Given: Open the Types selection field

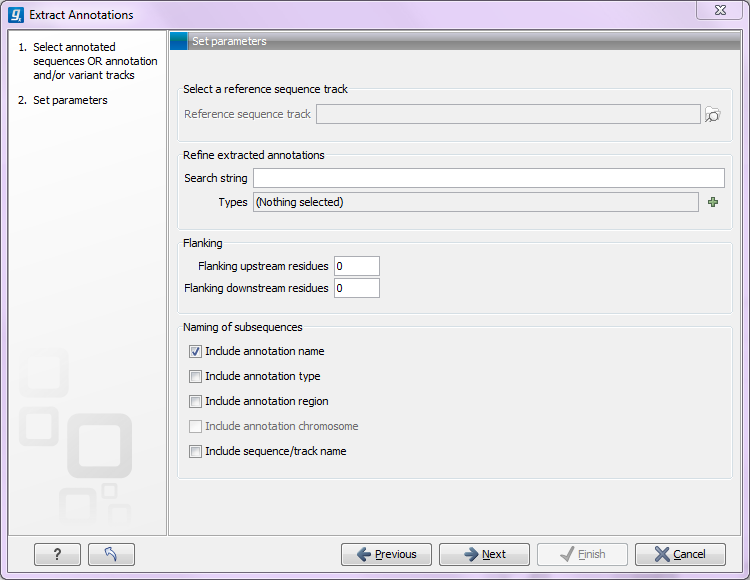Looking at the screenshot, I should pos(475,202).
